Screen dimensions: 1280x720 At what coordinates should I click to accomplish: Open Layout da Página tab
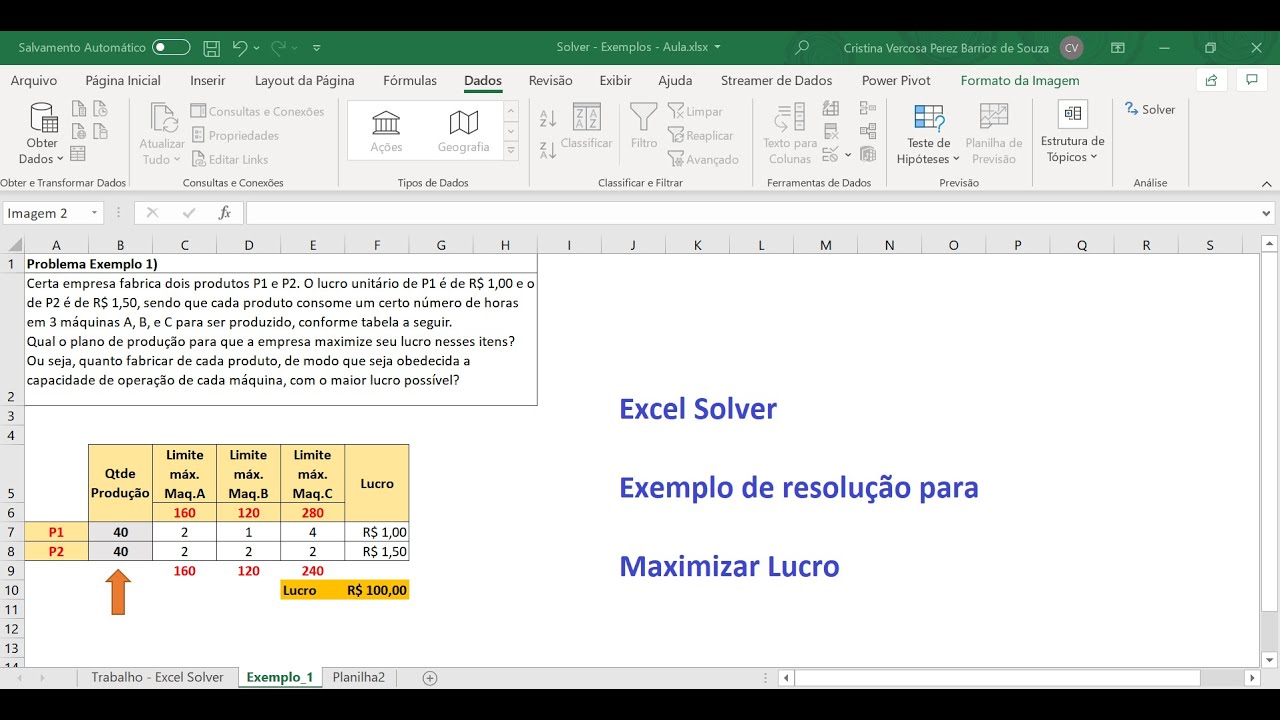(x=305, y=81)
